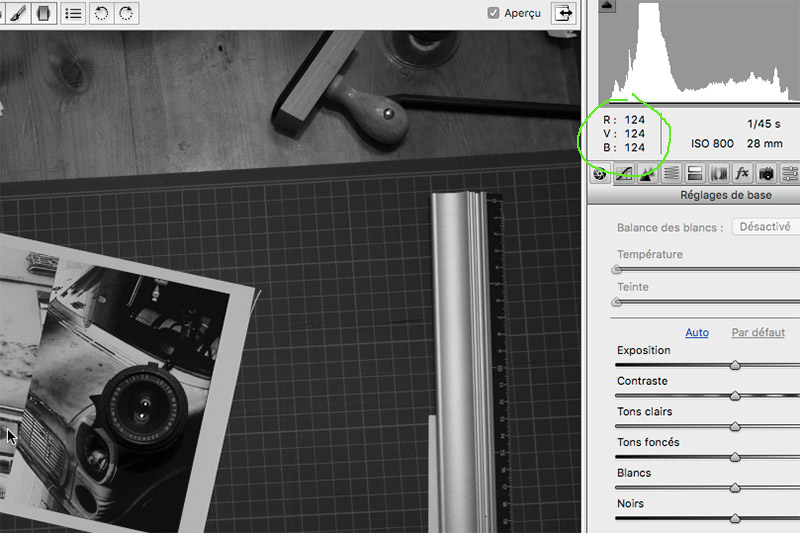800x533 pixels.
Task: Click the Contraste slider handle
Action: pyautogui.click(x=735, y=396)
